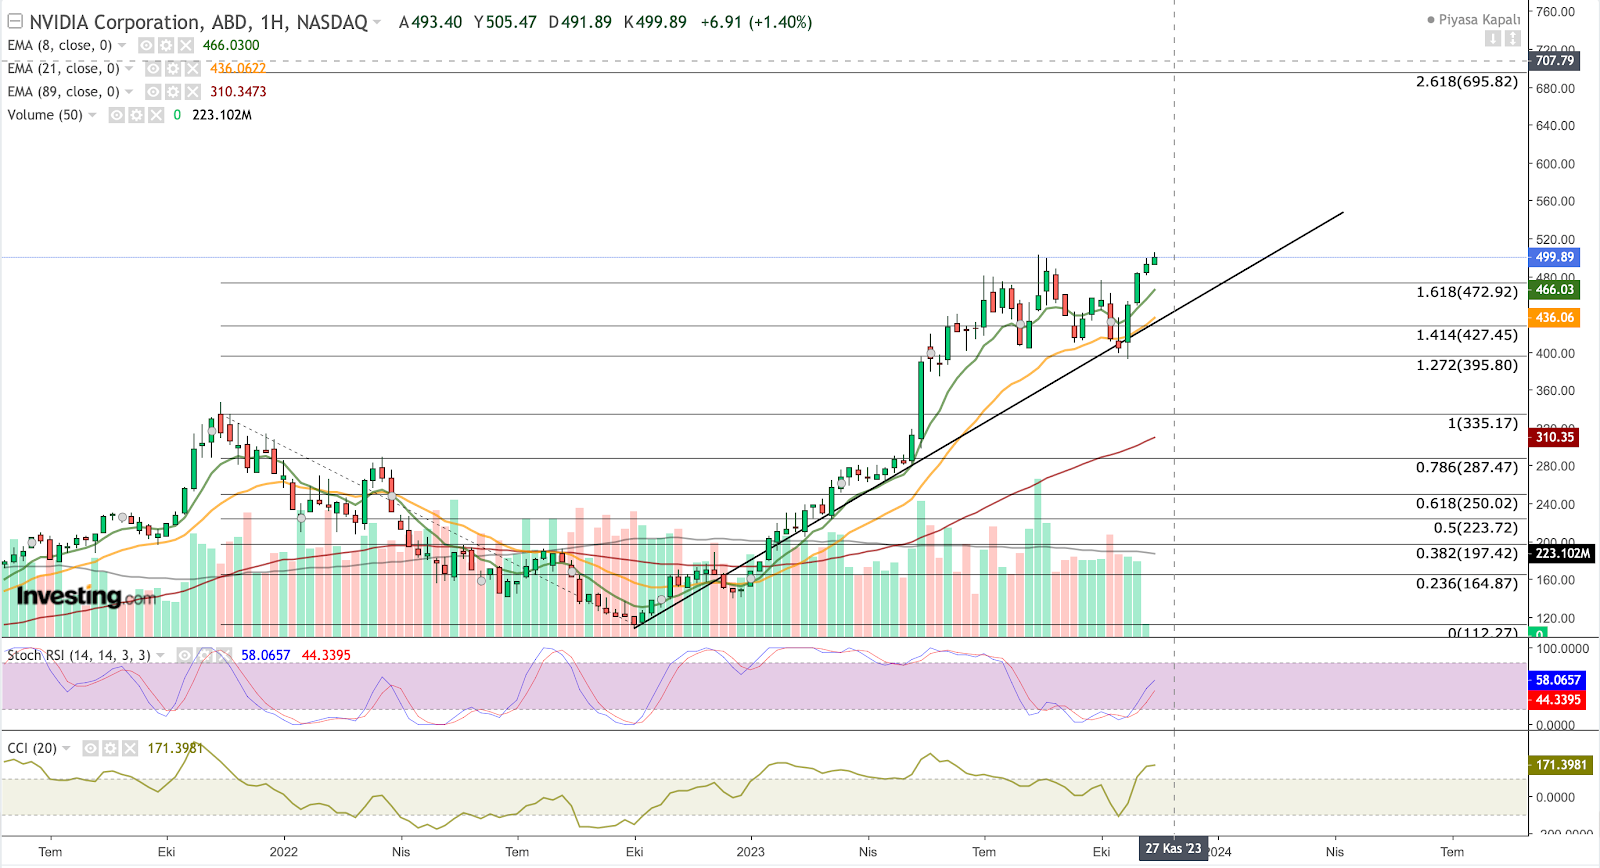The height and width of the screenshot is (868, 1600).
Task: Open CCI (20) settings gear
Action: [111, 748]
